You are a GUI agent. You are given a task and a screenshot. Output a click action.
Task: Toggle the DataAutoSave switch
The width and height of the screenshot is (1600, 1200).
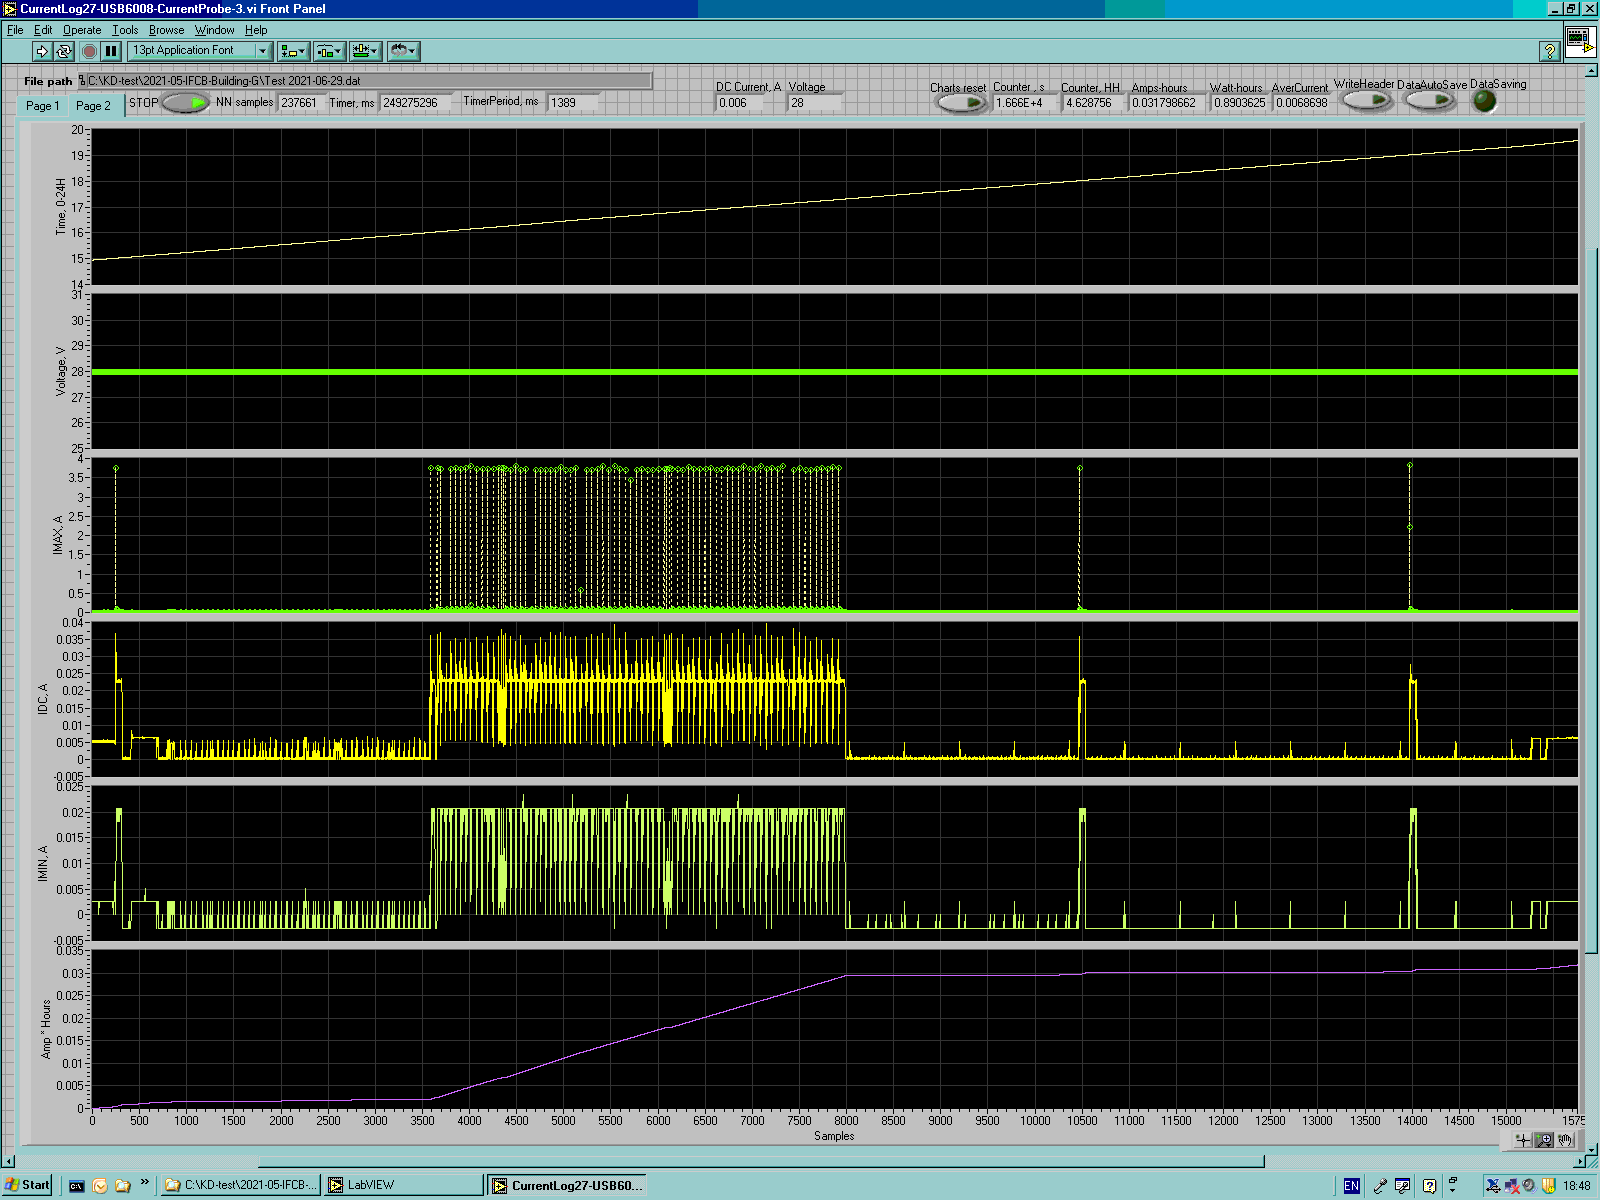pyautogui.click(x=1430, y=100)
